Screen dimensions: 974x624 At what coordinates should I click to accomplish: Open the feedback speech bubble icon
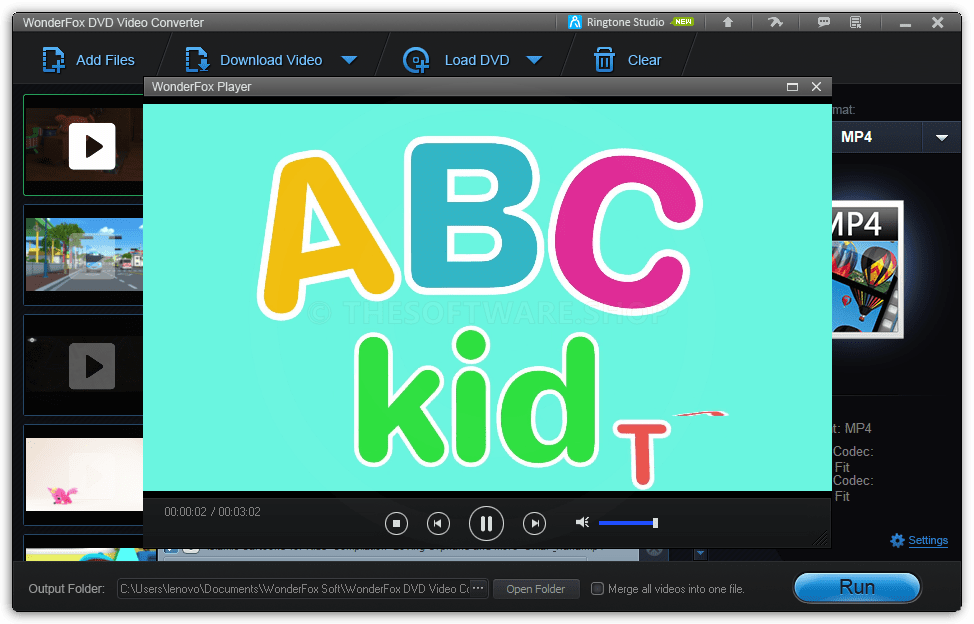pos(824,22)
